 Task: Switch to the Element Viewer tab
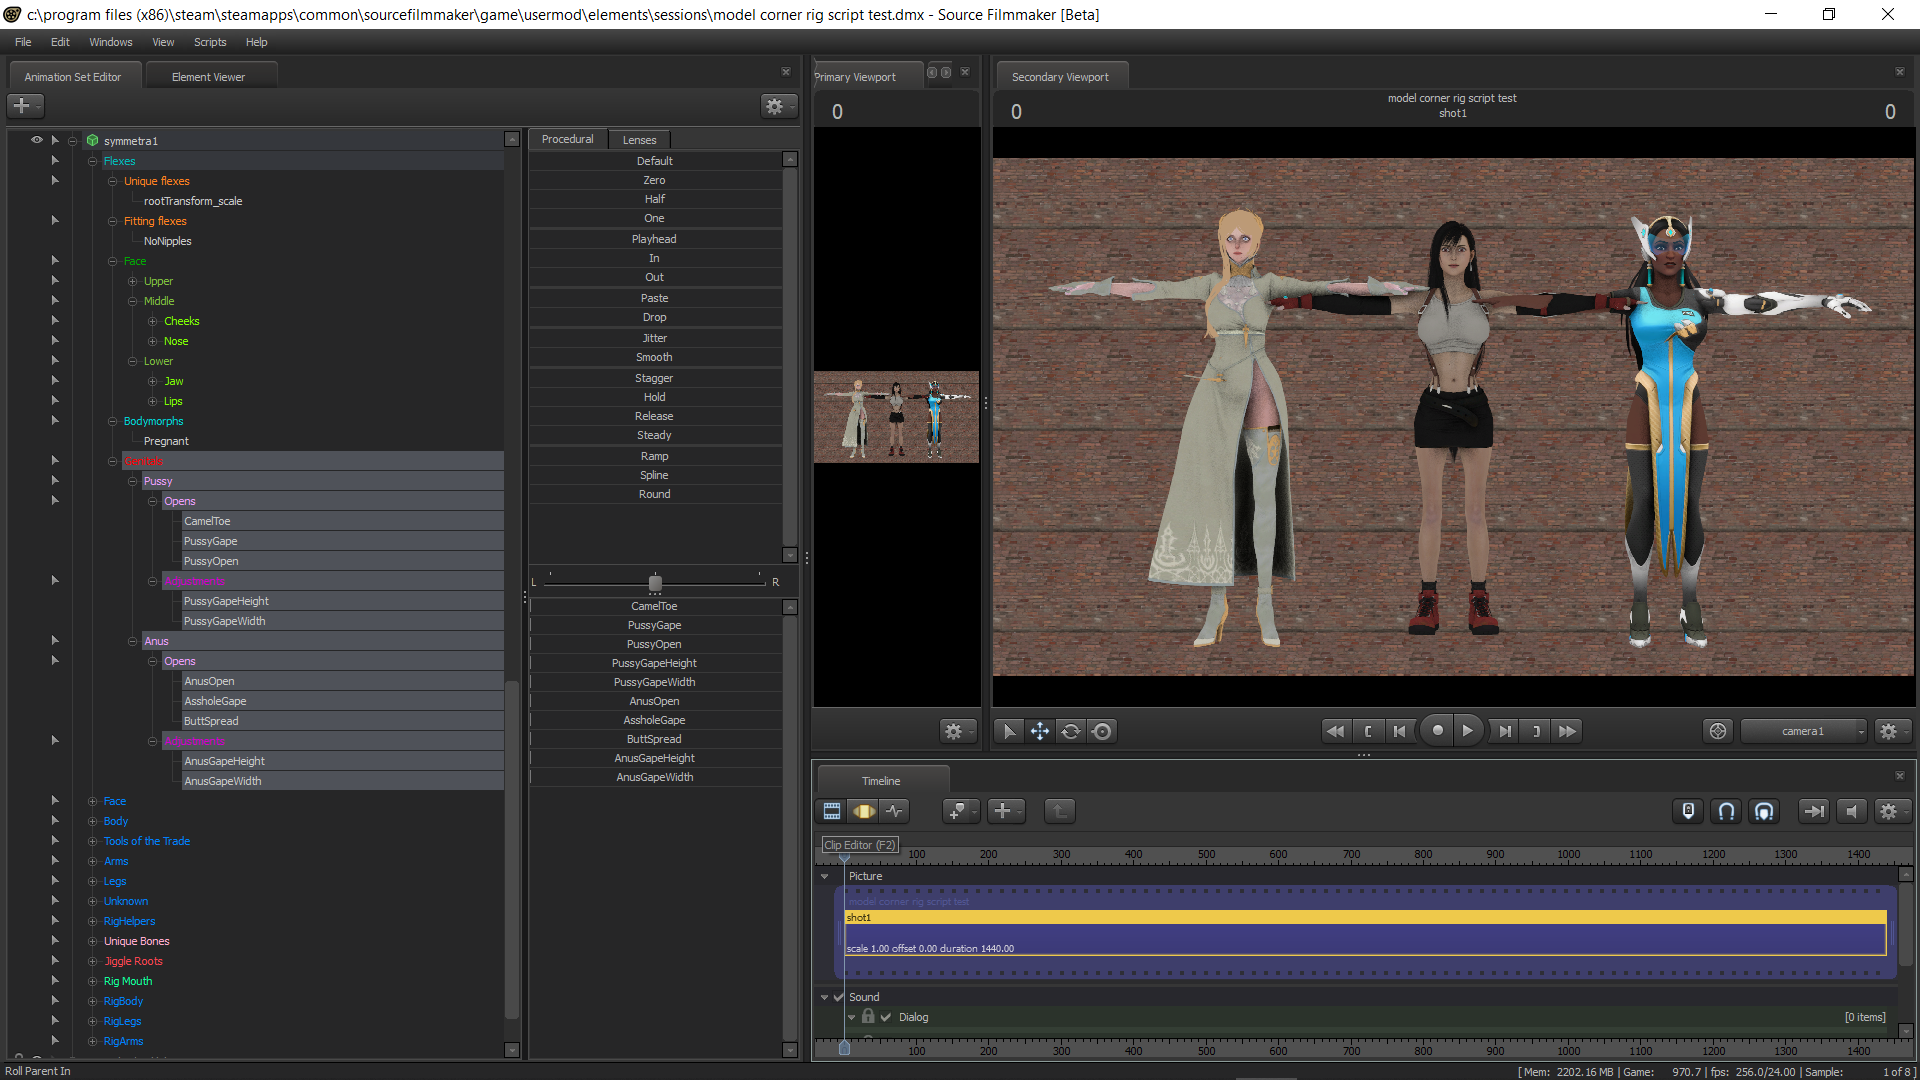(209, 77)
